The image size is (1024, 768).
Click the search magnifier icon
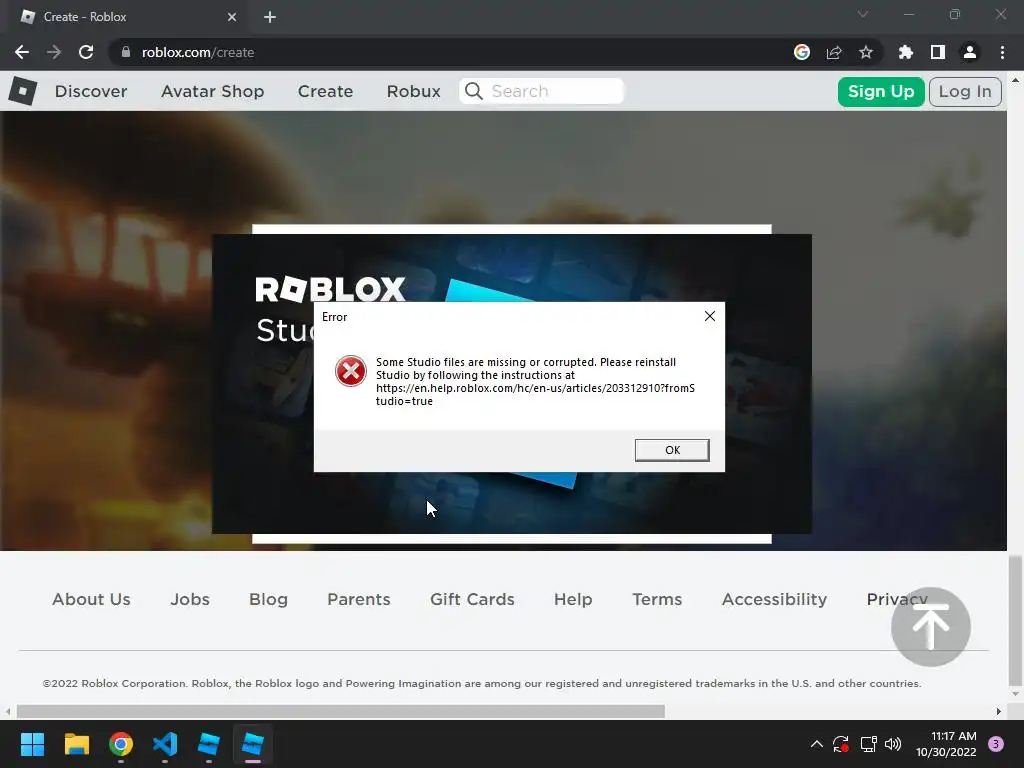click(x=473, y=91)
